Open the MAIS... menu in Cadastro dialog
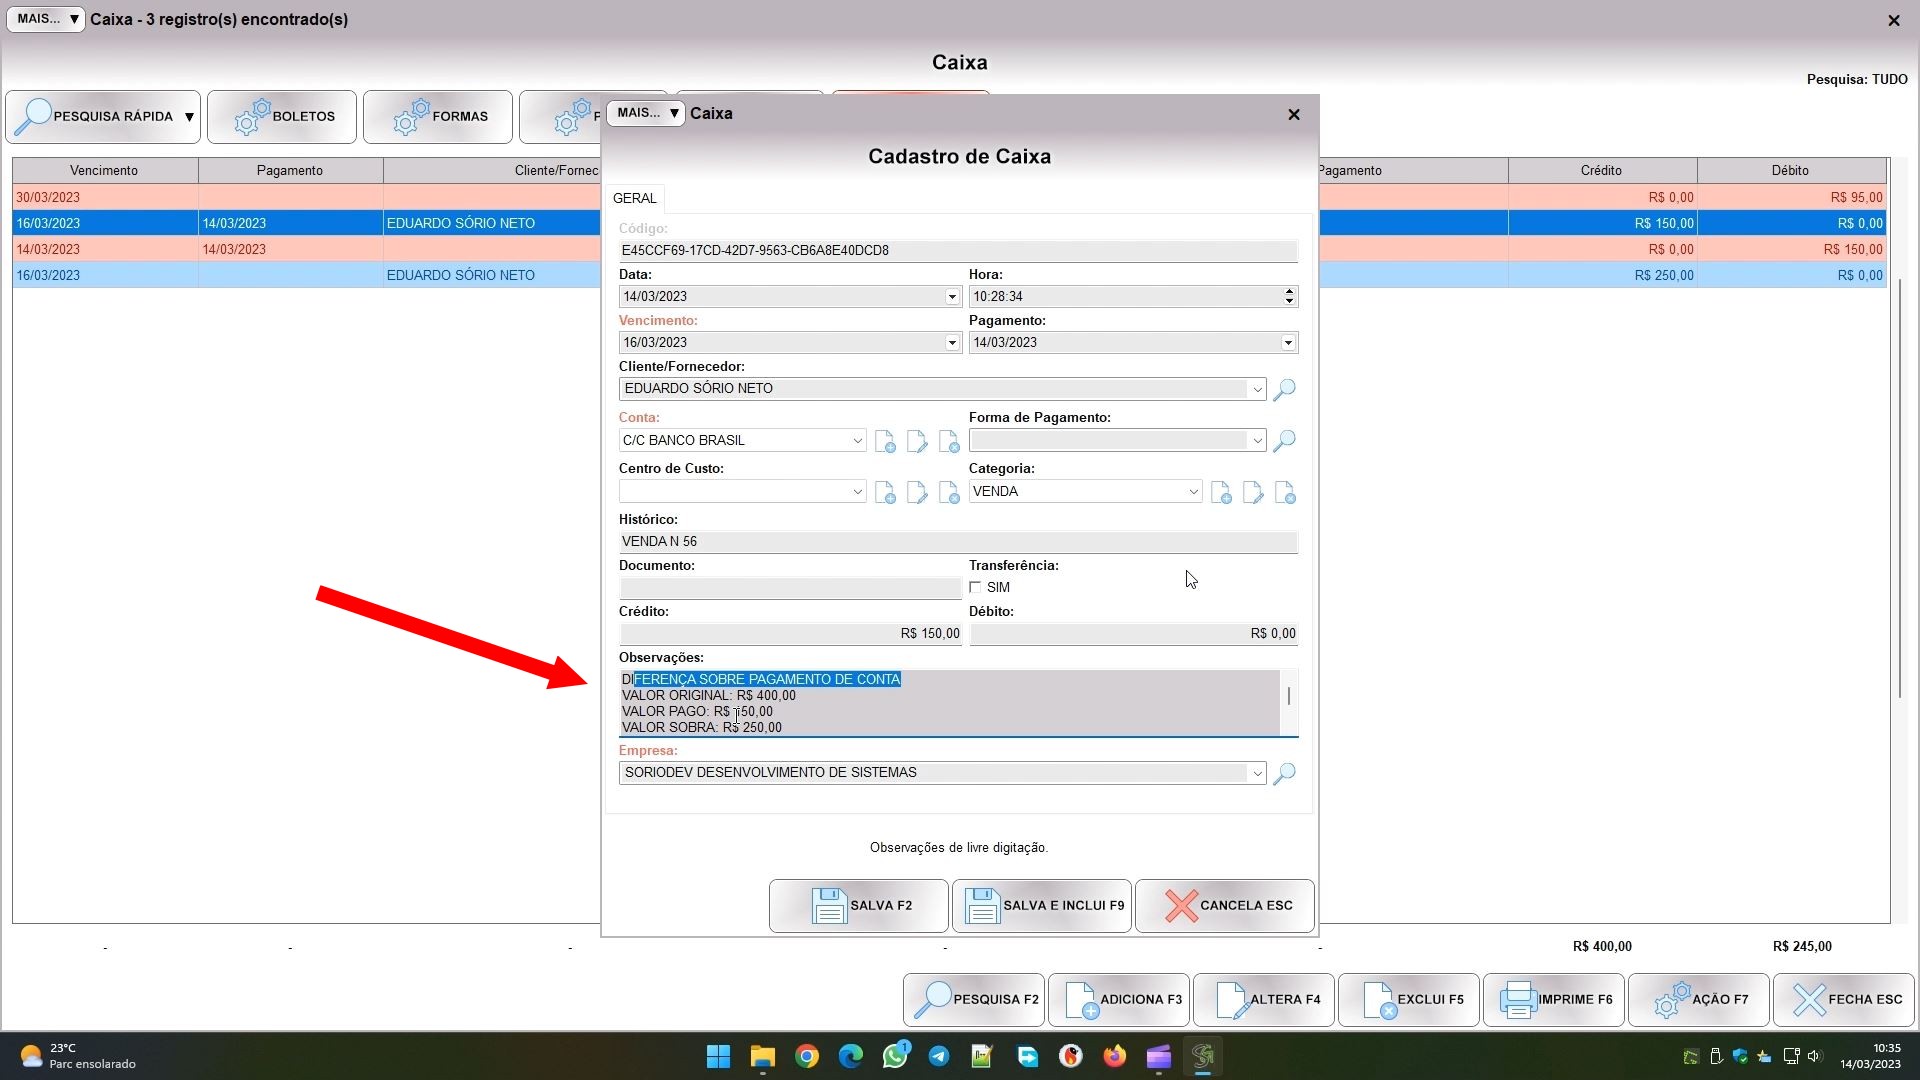This screenshot has width=1920, height=1080. pos(646,113)
